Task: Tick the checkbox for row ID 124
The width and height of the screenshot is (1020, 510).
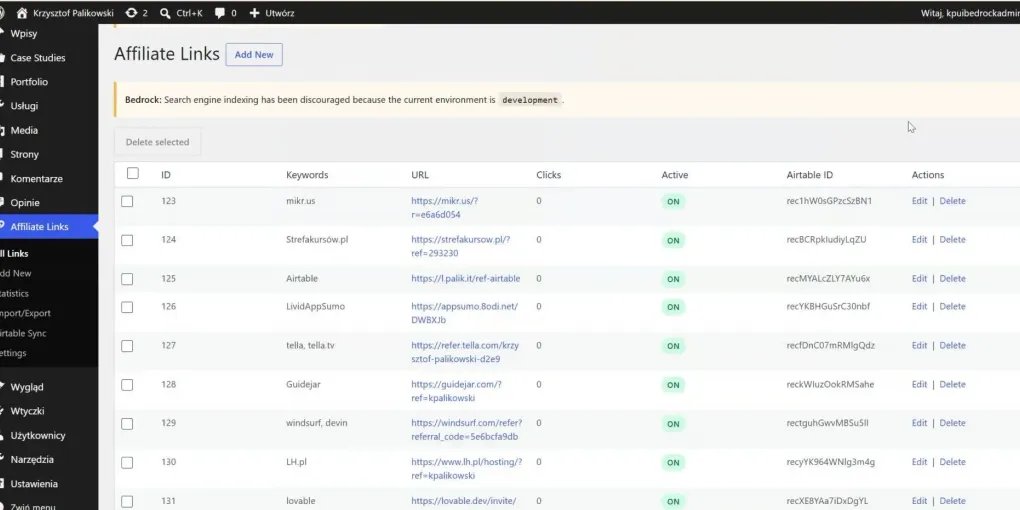Action: pyautogui.click(x=127, y=240)
